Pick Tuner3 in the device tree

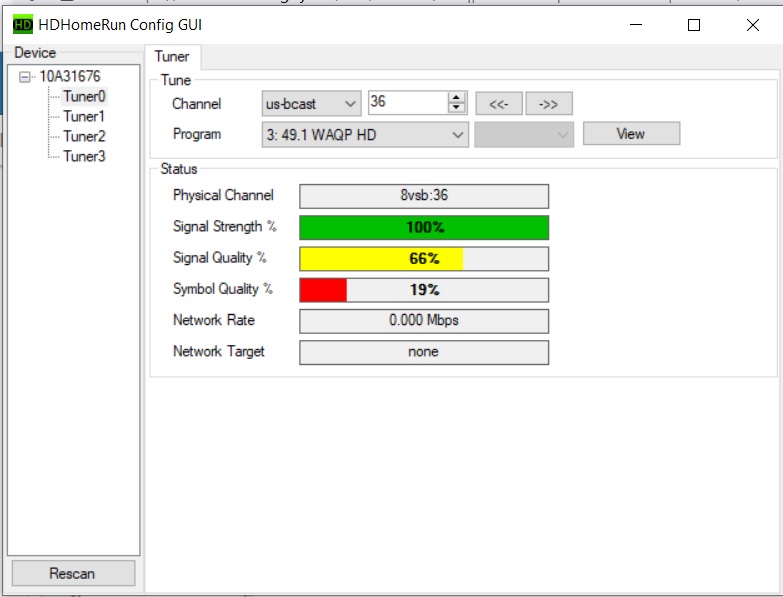coord(84,156)
